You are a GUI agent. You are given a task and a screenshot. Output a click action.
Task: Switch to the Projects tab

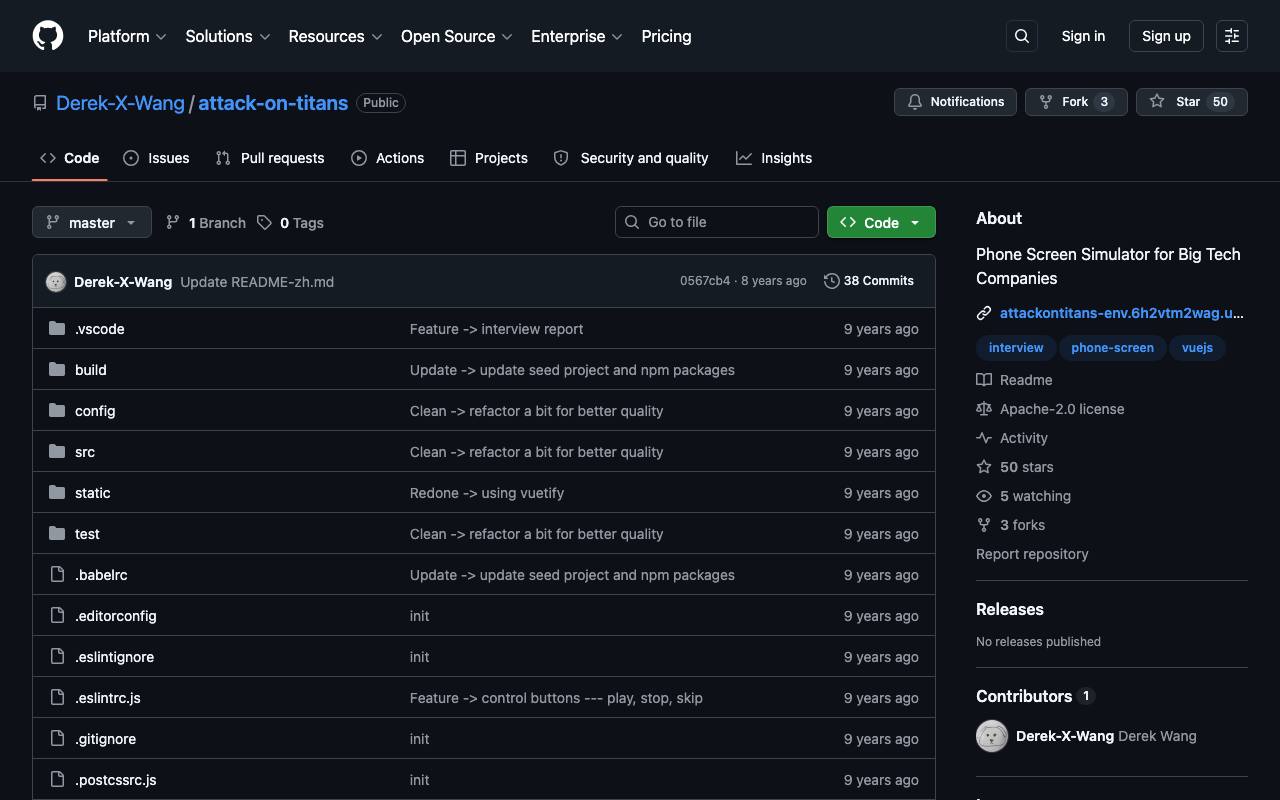click(x=489, y=158)
